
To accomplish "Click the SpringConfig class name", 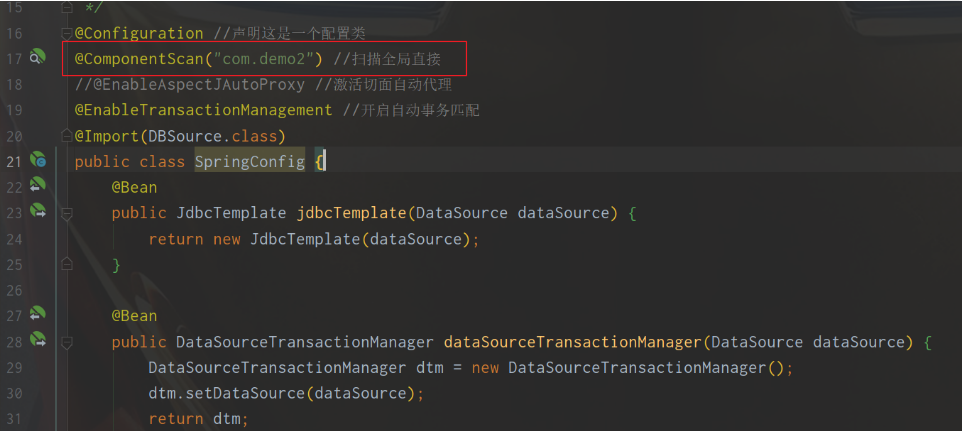I will [250, 162].
